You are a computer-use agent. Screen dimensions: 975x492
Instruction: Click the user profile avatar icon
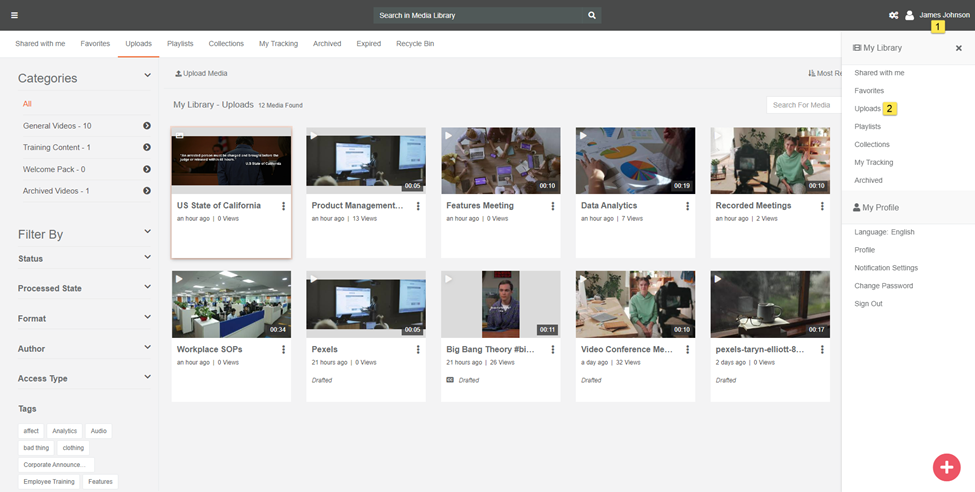[x=909, y=15]
